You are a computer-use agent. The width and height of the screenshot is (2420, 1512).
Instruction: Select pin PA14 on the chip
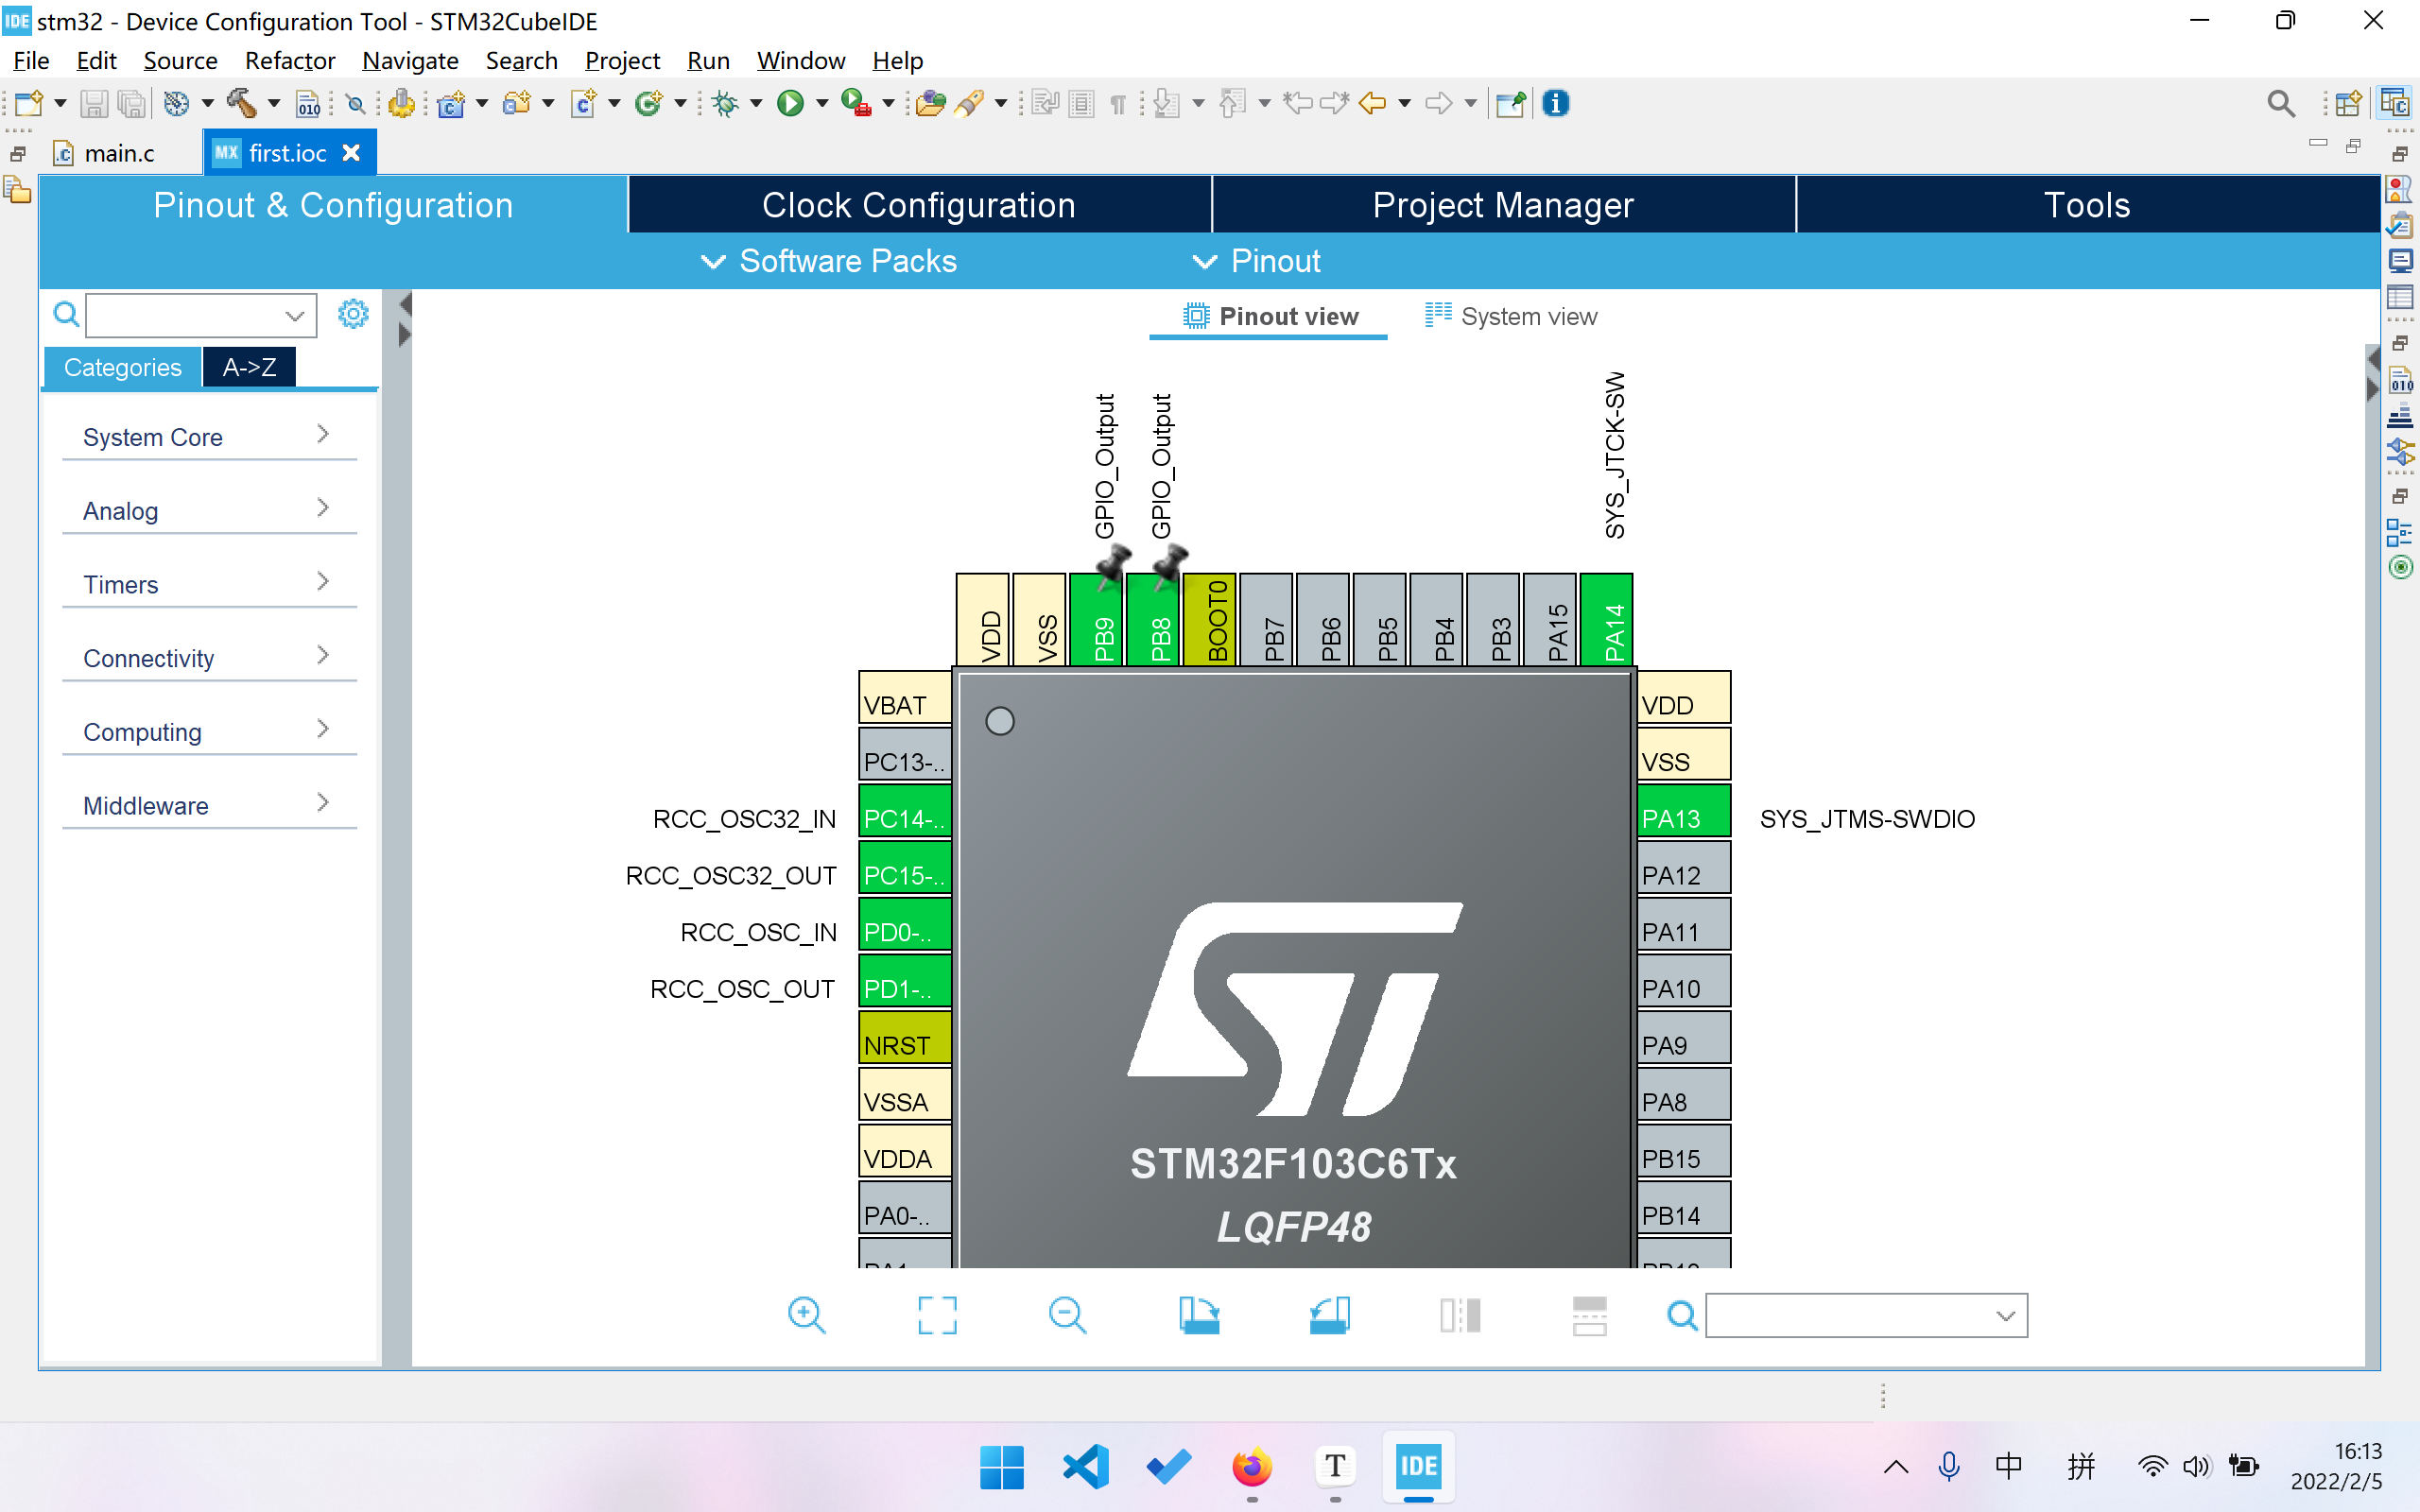pos(1606,619)
